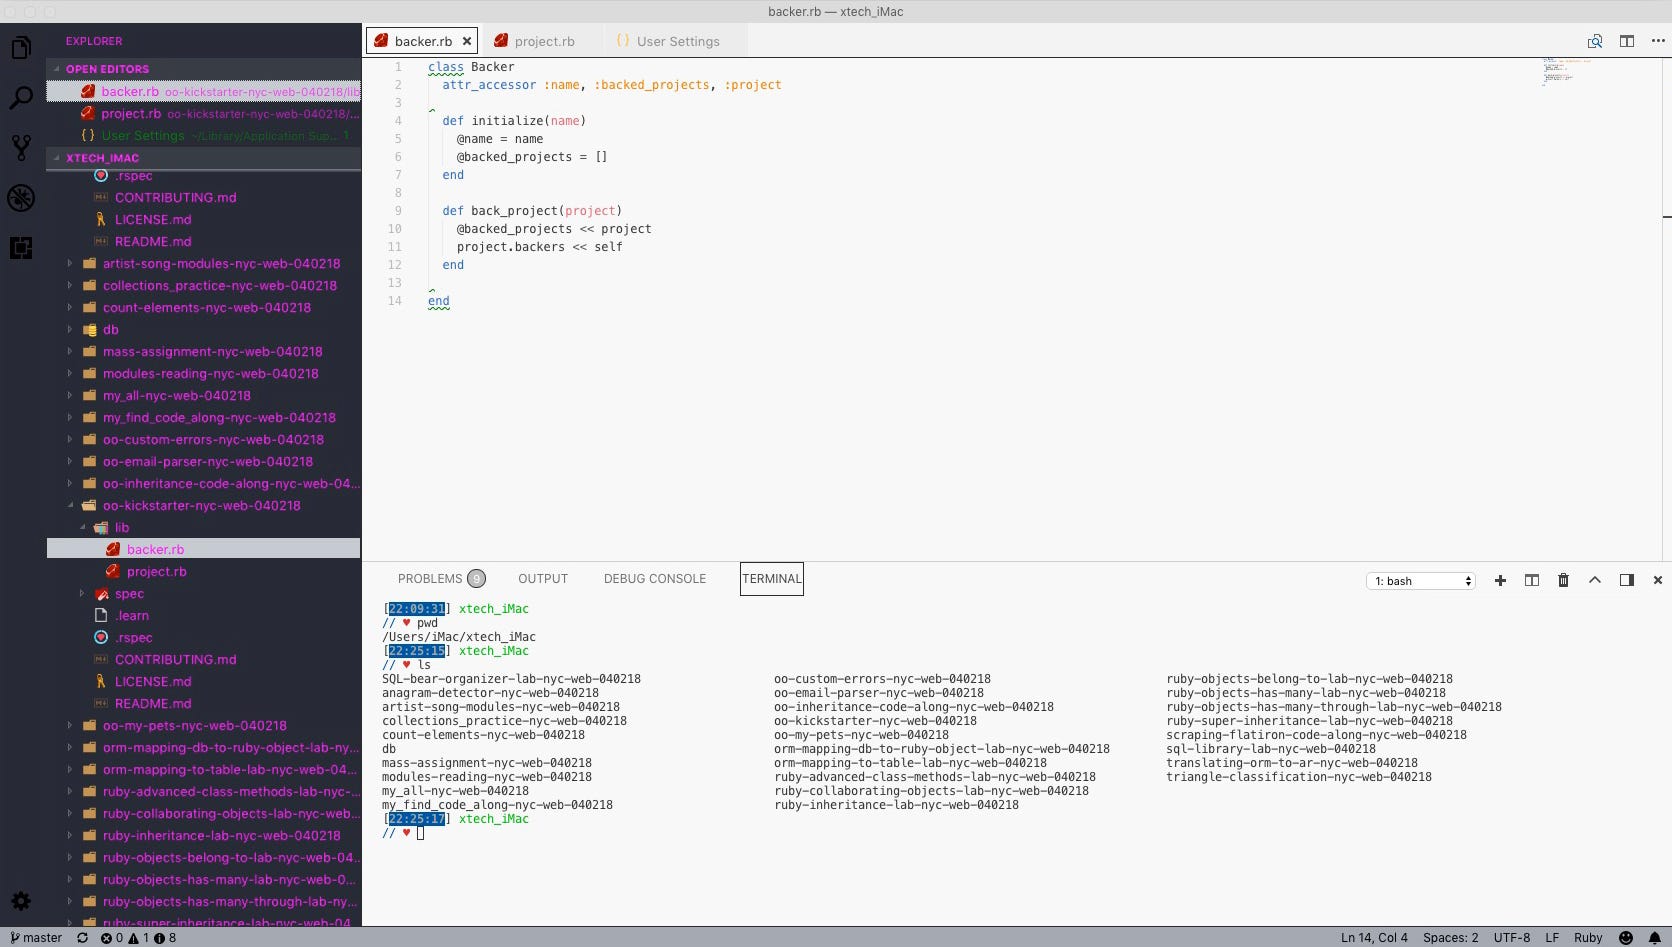Split the terminal with the split-pane icon
1672x947 pixels.
pyautogui.click(x=1531, y=580)
